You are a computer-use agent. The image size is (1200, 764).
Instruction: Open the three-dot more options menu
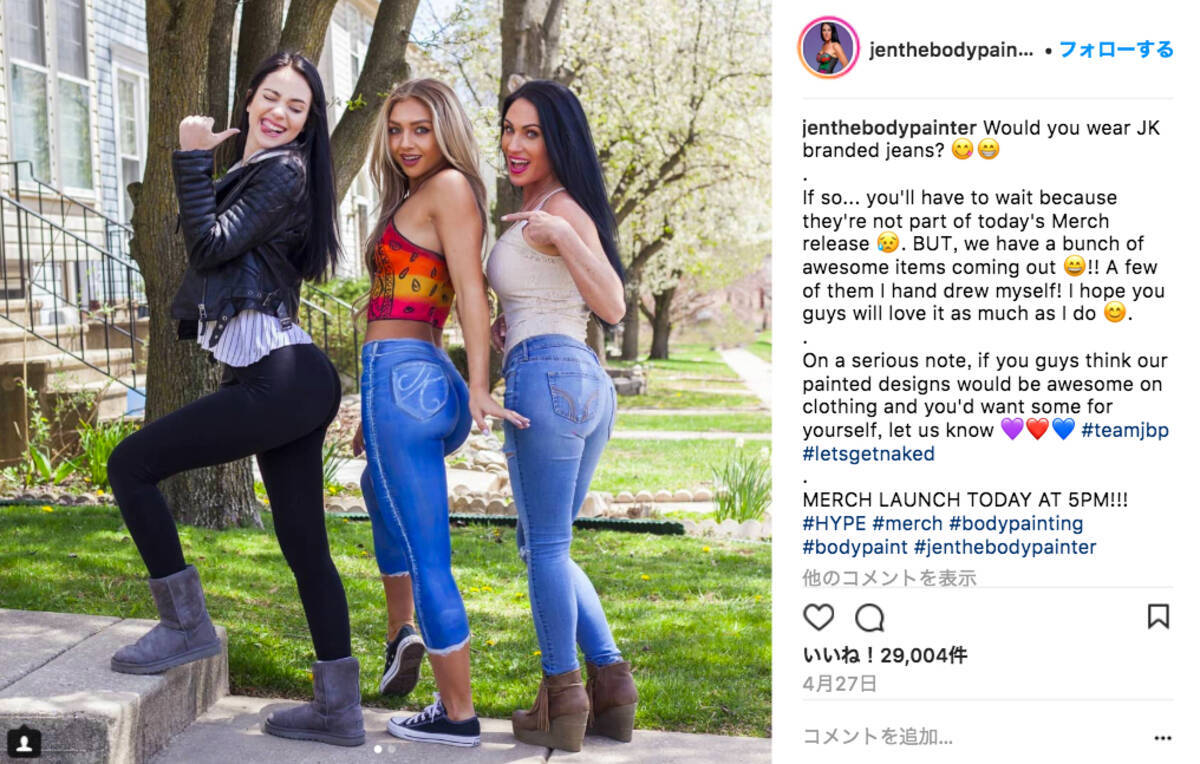pos(1162,738)
